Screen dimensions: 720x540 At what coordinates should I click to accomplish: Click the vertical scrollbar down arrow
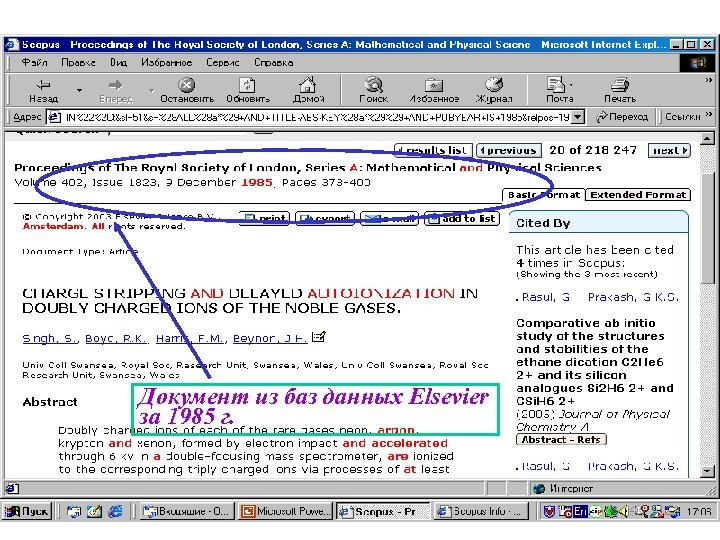click(x=707, y=471)
